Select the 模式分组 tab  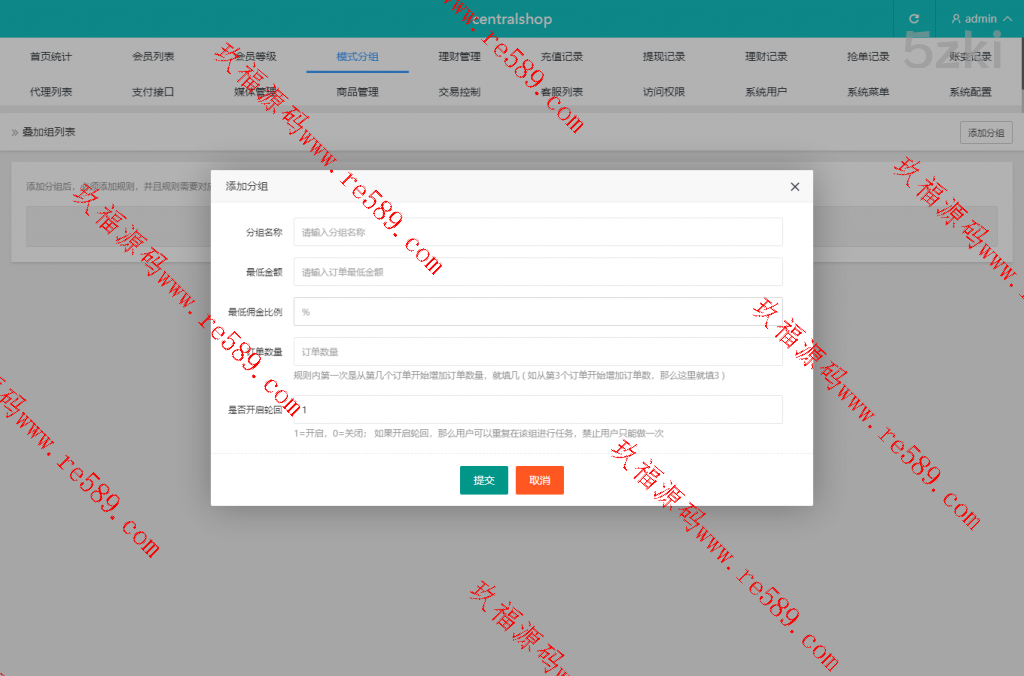357,57
